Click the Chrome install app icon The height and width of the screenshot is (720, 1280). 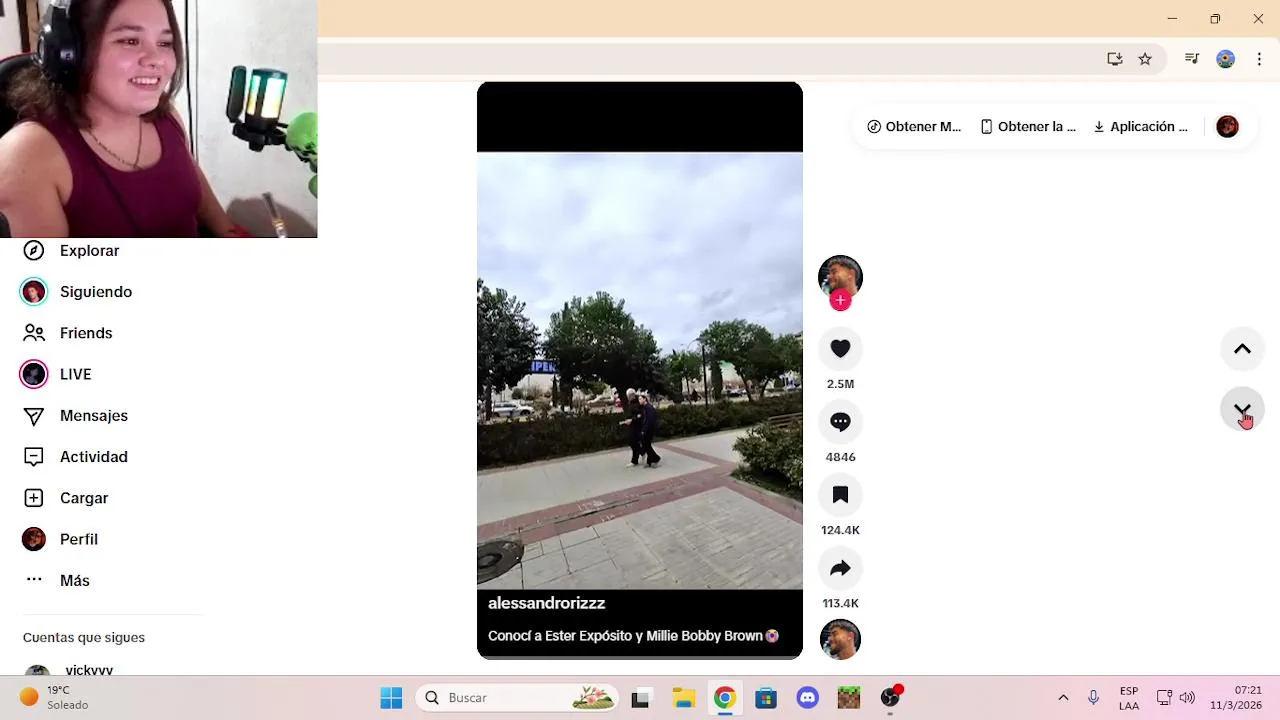(x=1115, y=59)
